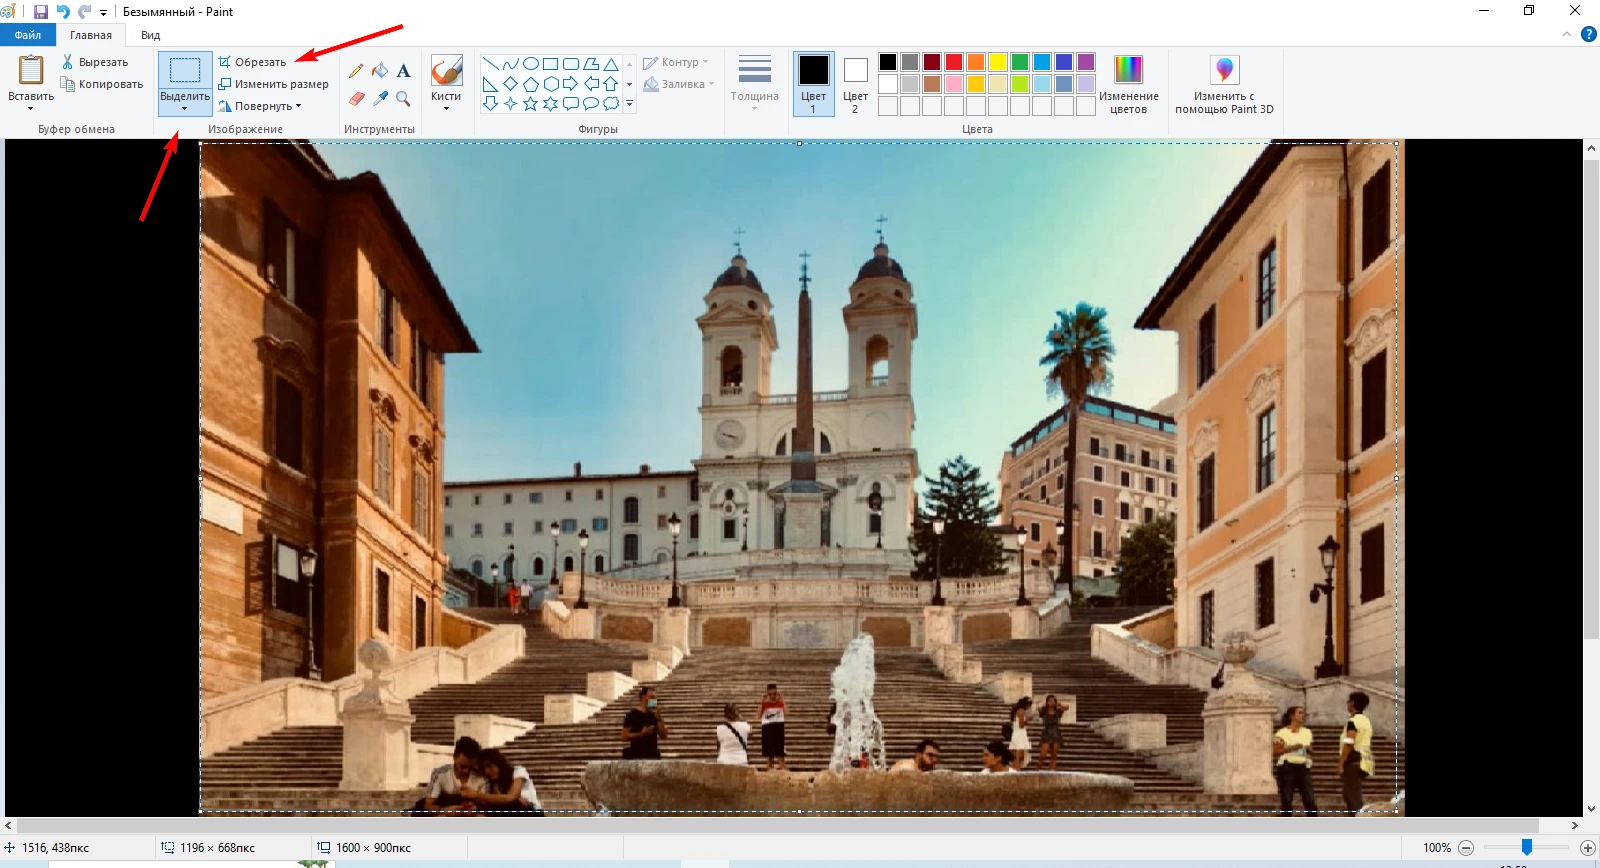Select the Fill with color bucket tool
Screen dimensions: 1600x868
pyautogui.click(x=380, y=71)
